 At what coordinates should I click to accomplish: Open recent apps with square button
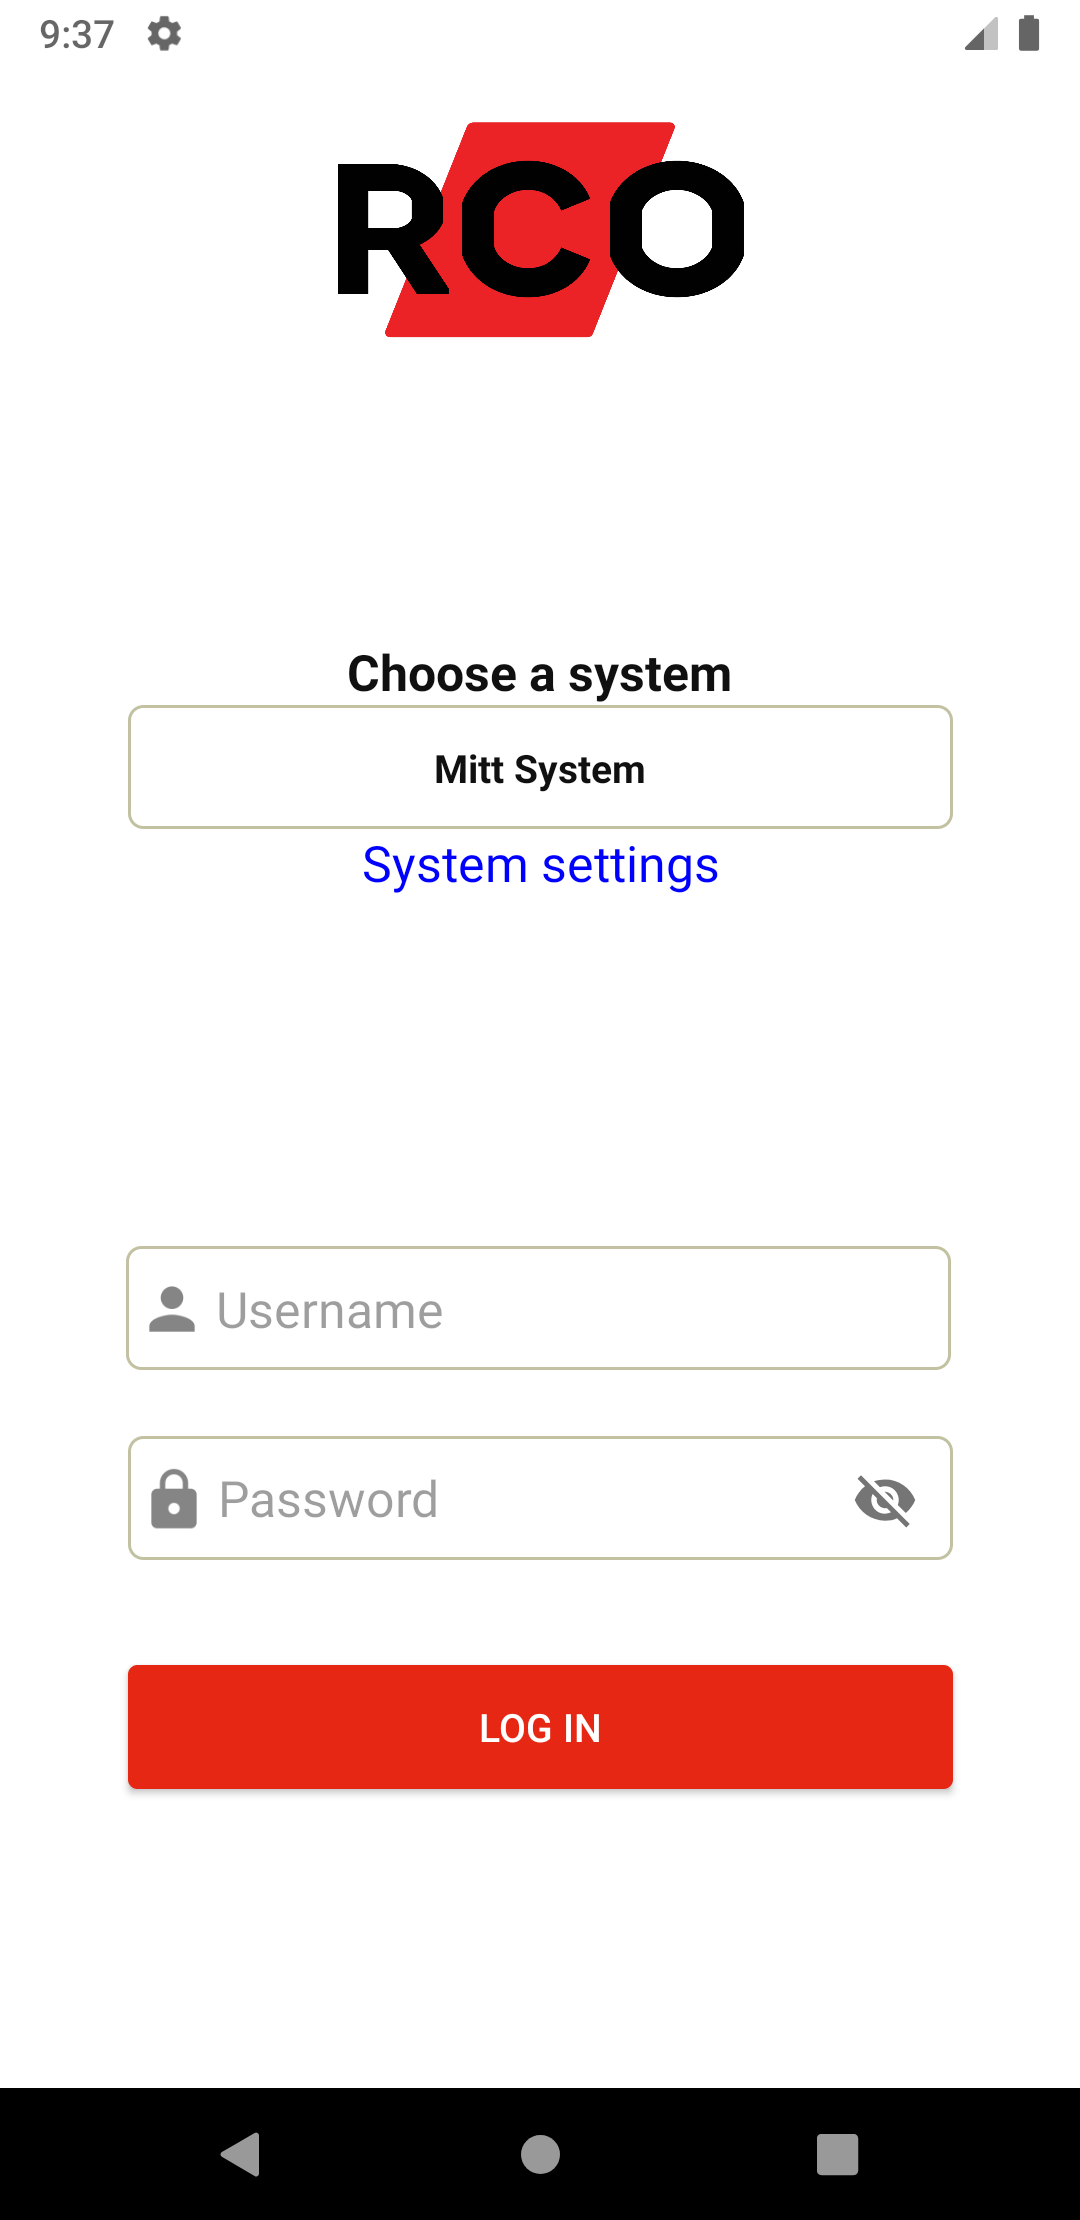coord(837,2154)
